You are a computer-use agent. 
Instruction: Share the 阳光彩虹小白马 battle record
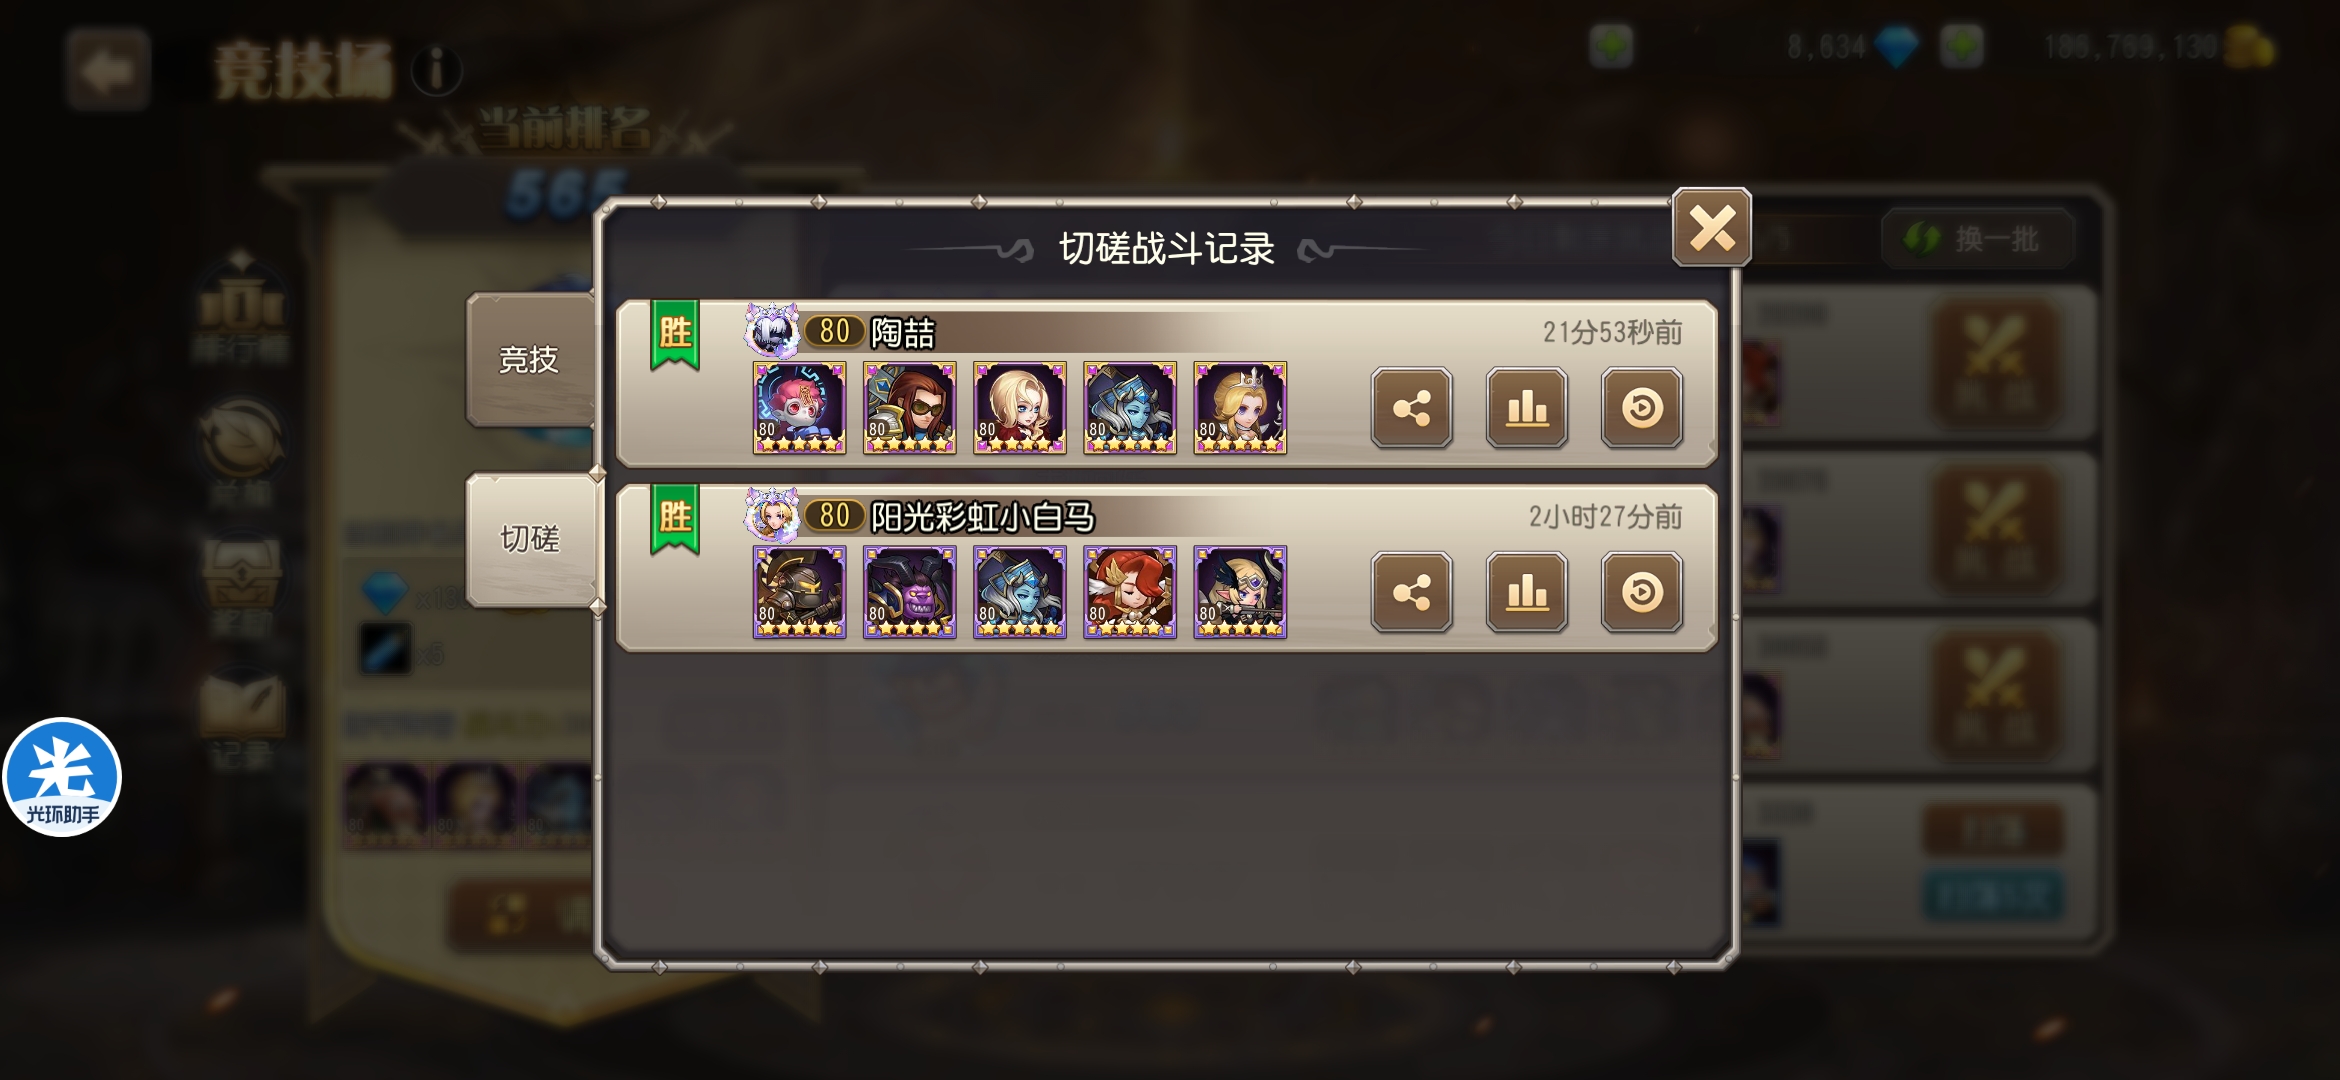click(x=1411, y=592)
